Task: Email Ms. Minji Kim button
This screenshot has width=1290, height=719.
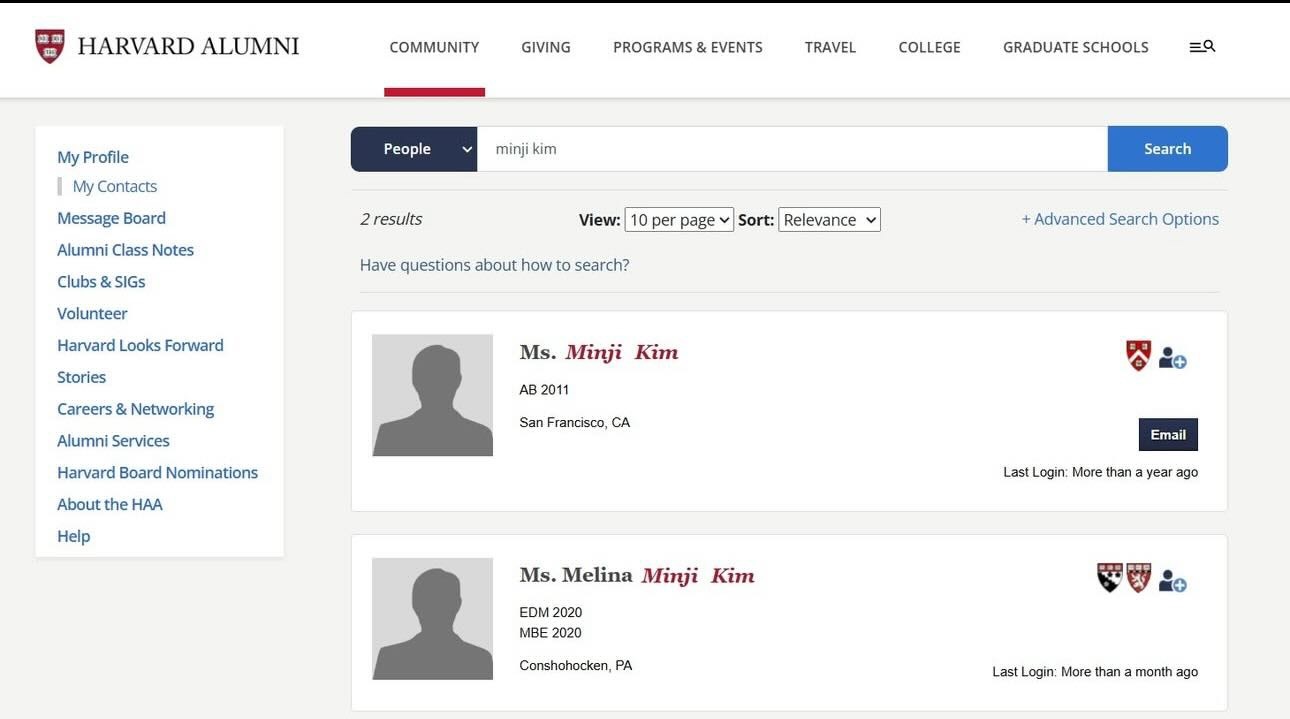Action: [1168, 435]
